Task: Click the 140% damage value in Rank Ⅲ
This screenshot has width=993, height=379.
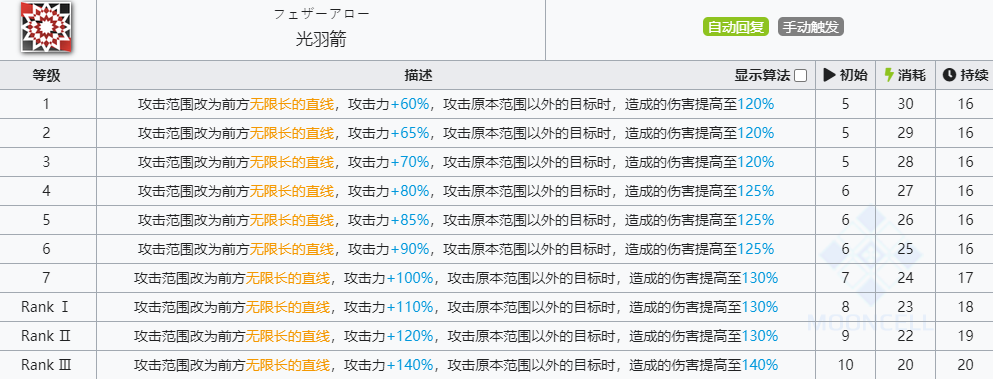Action: click(x=760, y=365)
